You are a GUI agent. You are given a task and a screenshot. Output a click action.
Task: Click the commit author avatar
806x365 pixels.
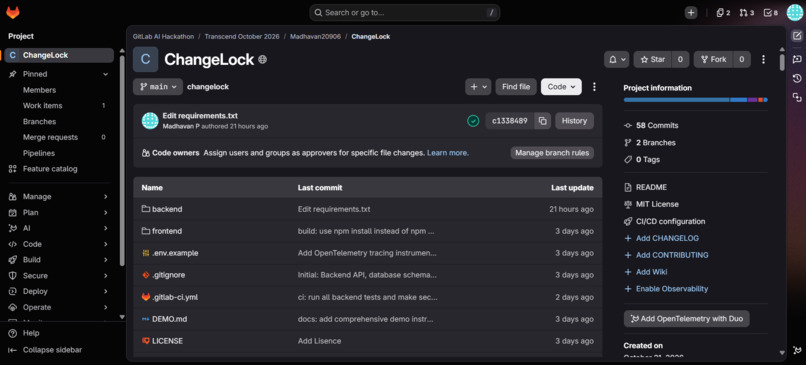[x=150, y=121]
